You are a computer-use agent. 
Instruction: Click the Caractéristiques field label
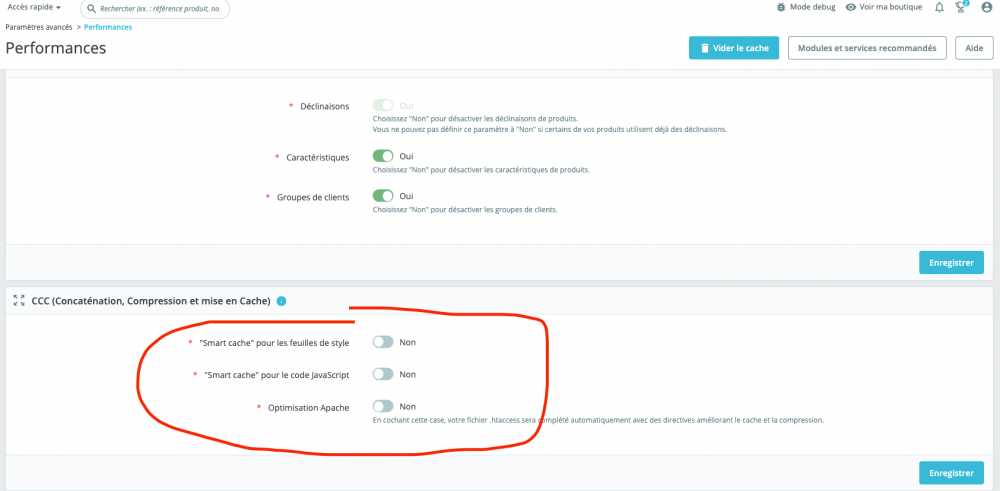tap(317, 157)
